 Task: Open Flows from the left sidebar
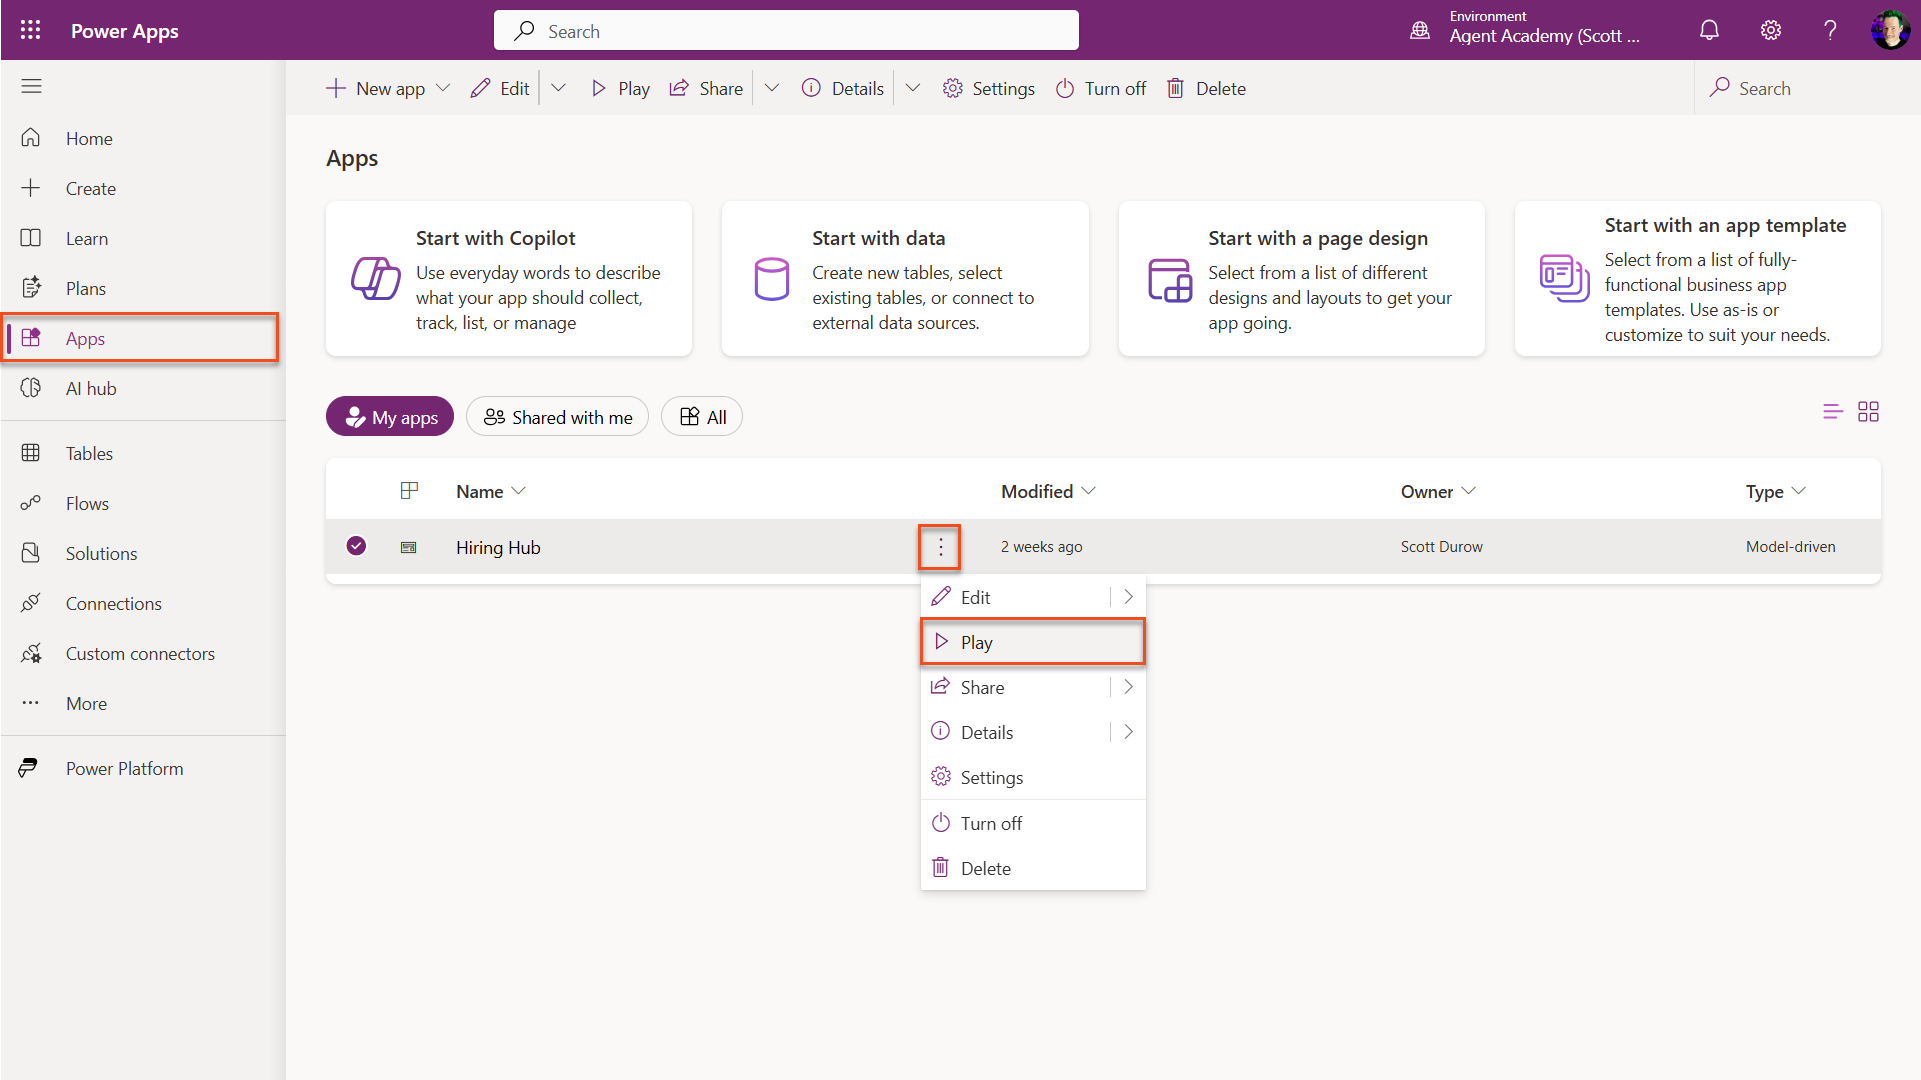tap(86, 503)
